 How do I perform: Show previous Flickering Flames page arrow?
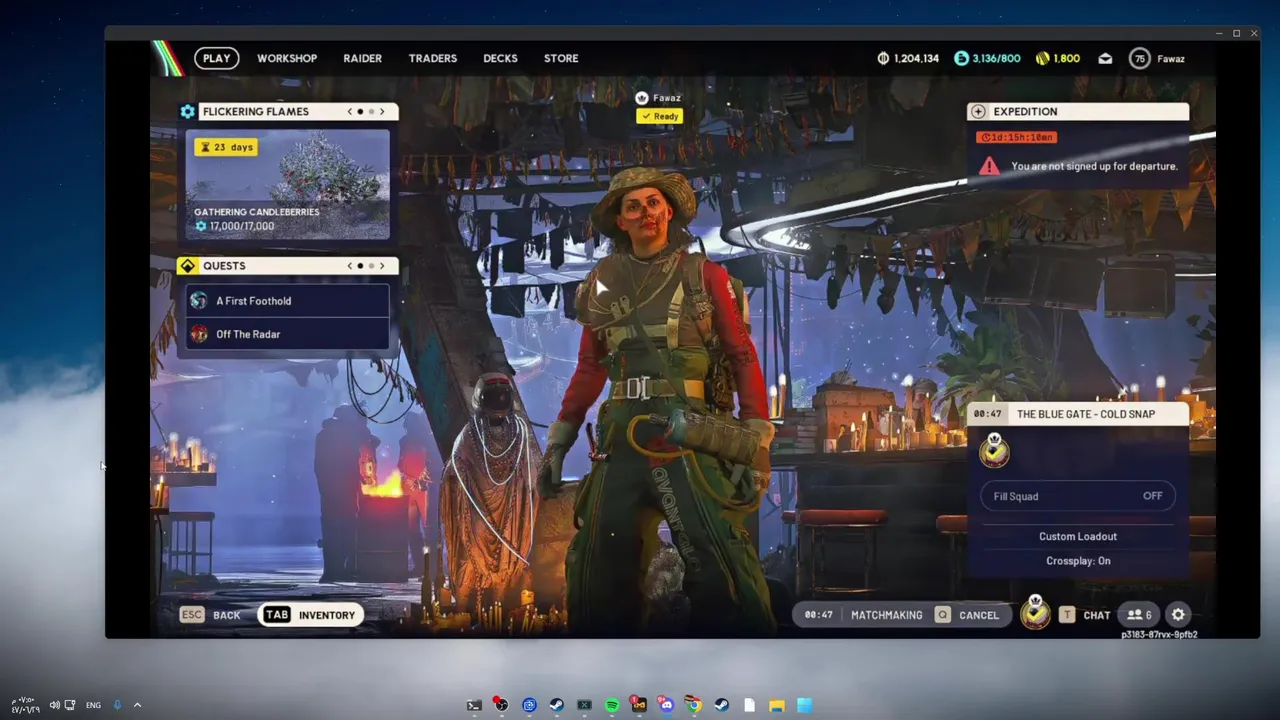pyautogui.click(x=350, y=111)
